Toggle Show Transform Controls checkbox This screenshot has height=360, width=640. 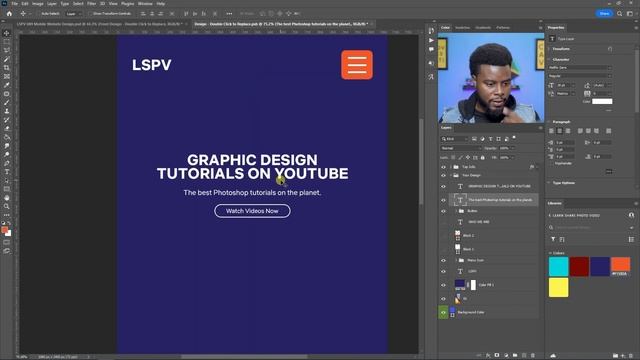90,13
